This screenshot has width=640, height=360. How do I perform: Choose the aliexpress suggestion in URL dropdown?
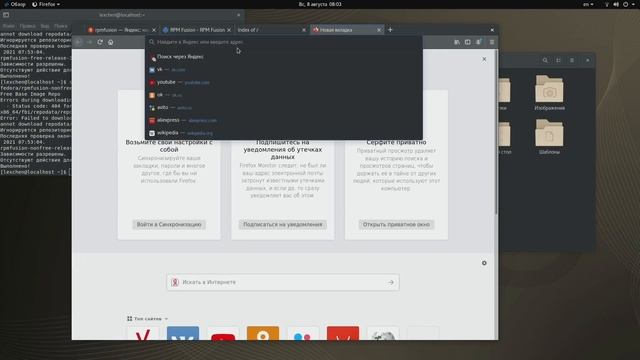click(x=284, y=120)
